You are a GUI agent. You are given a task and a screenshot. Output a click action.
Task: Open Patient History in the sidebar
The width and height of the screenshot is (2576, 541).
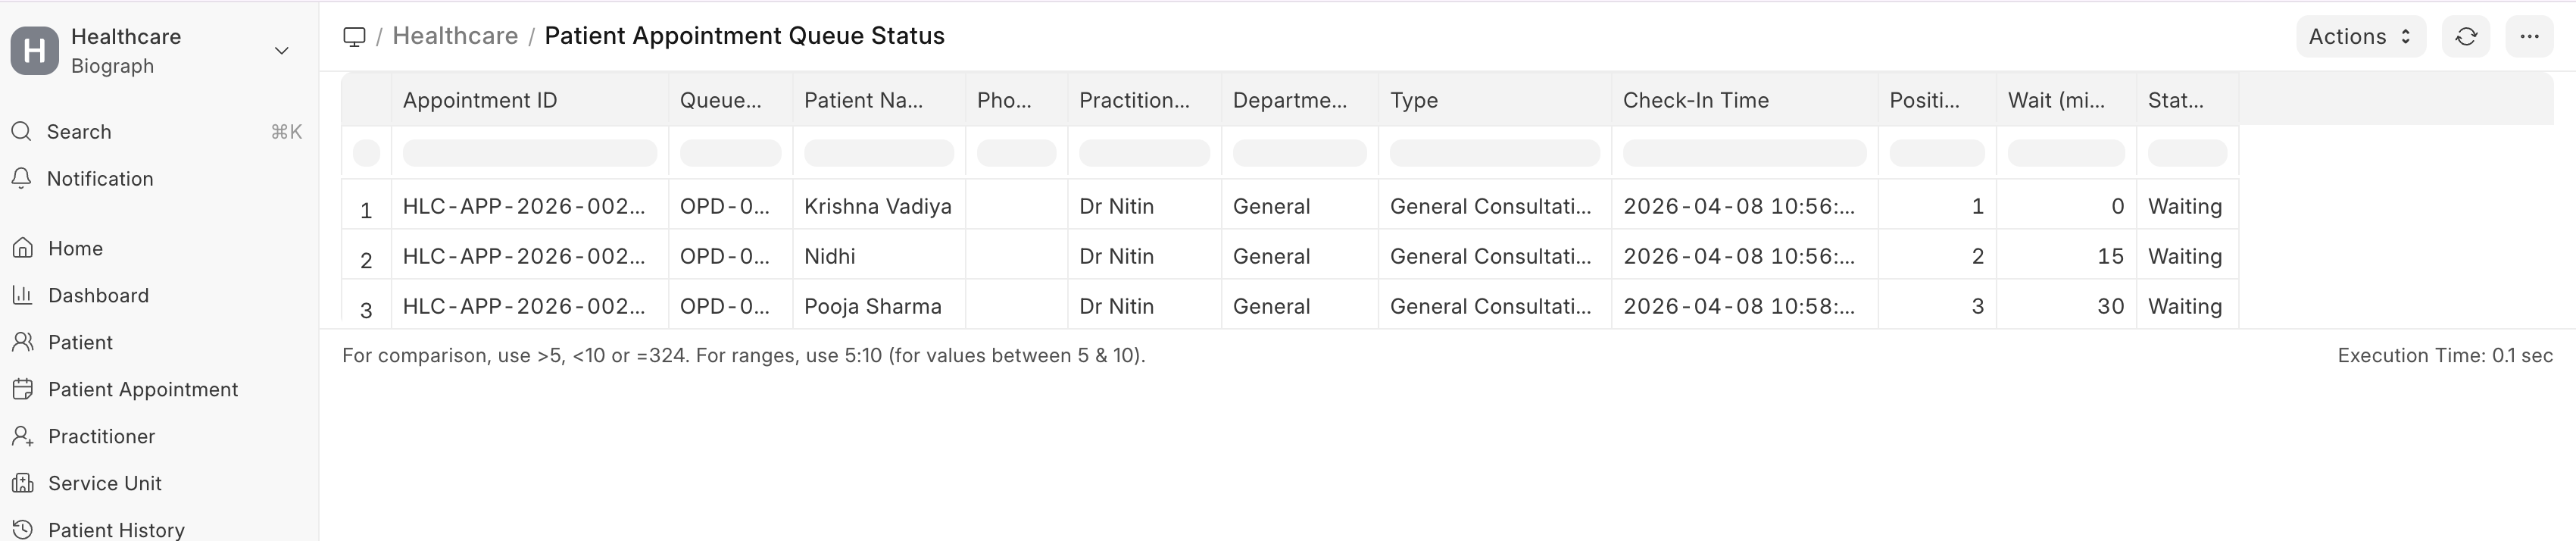[116, 529]
